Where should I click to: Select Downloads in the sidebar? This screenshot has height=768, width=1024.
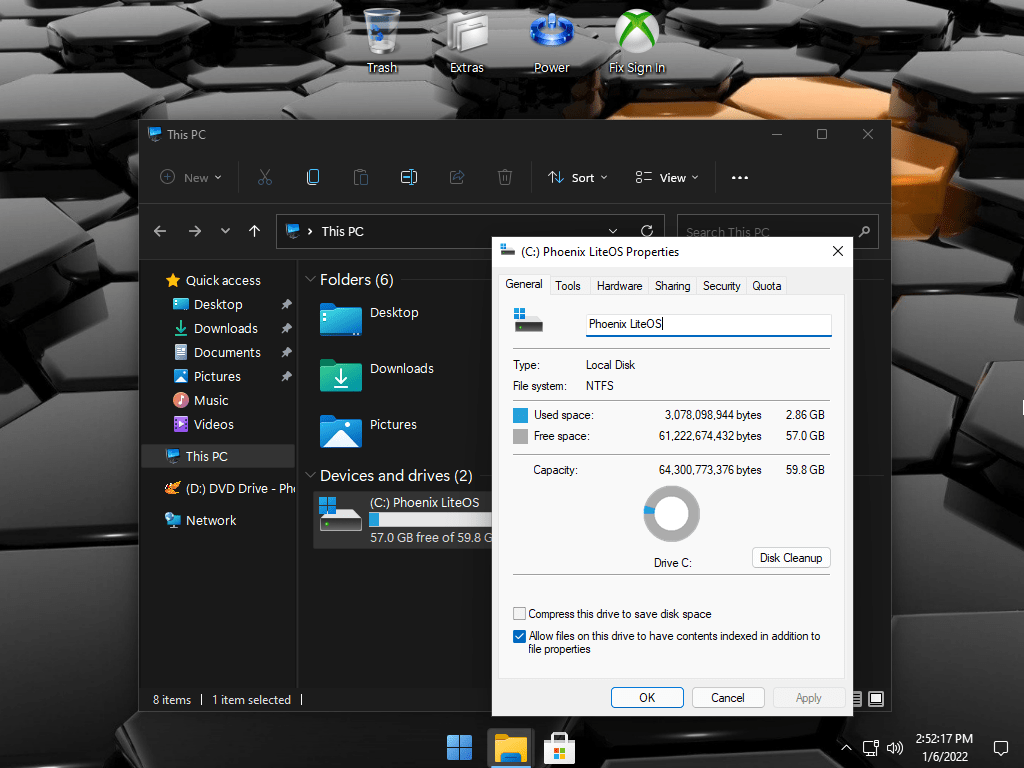218,328
